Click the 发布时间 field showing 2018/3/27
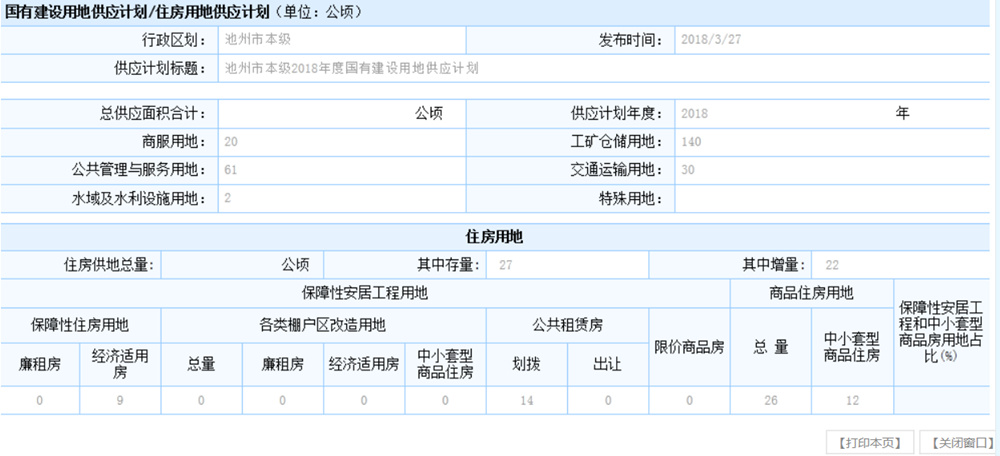Image resolution: width=1000 pixels, height=456 pixels. pyautogui.click(x=833, y=41)
